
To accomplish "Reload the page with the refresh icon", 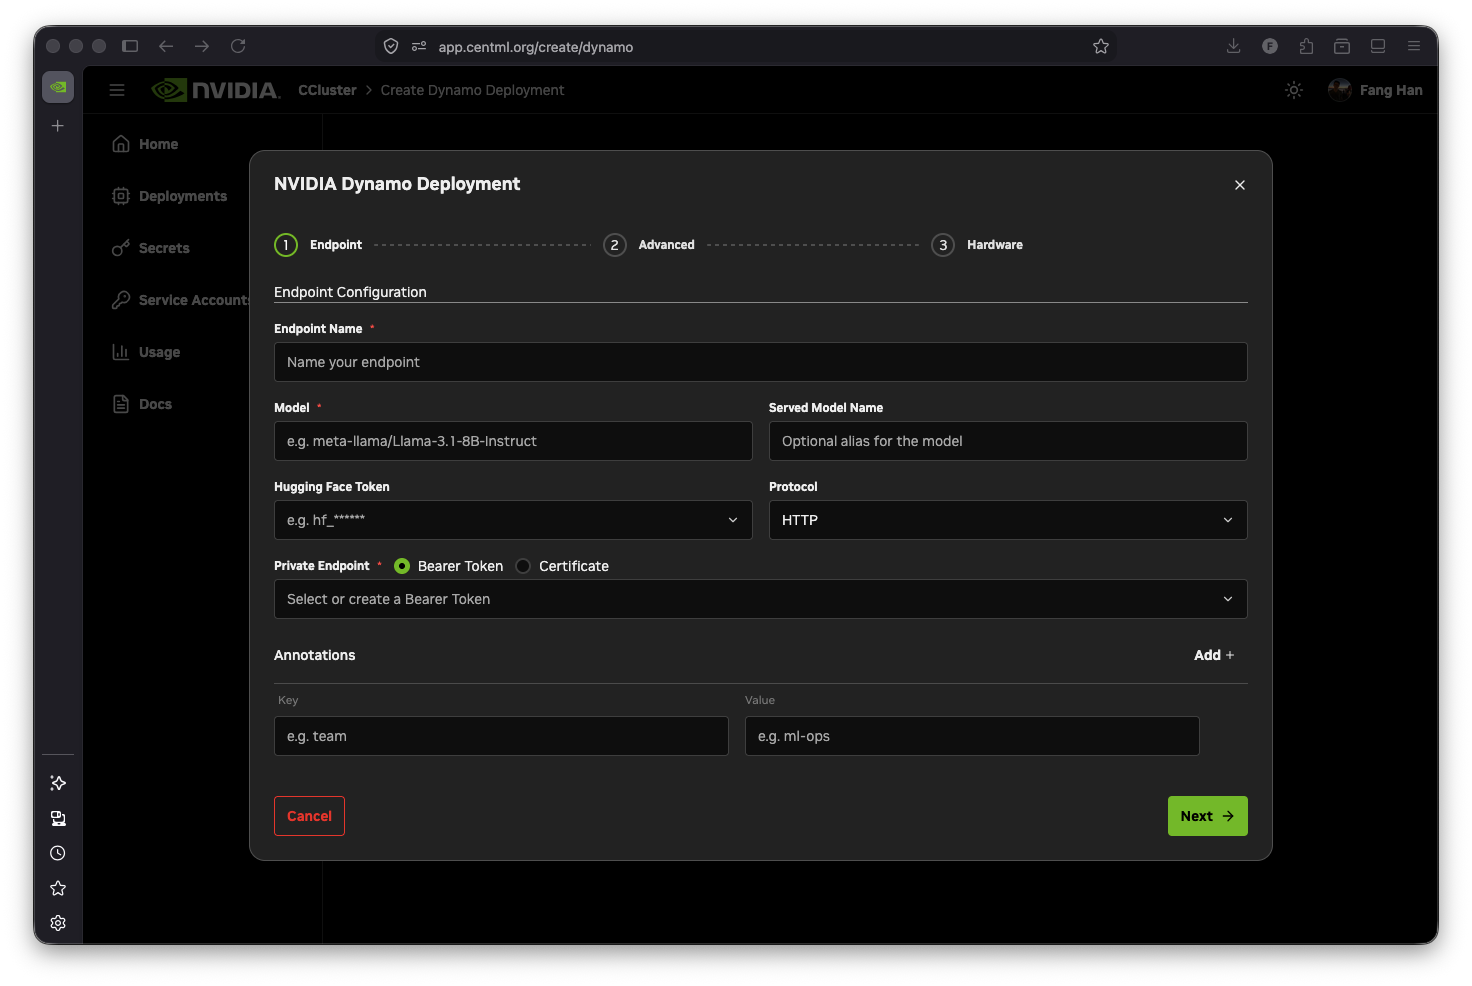I will coord(238,46).
